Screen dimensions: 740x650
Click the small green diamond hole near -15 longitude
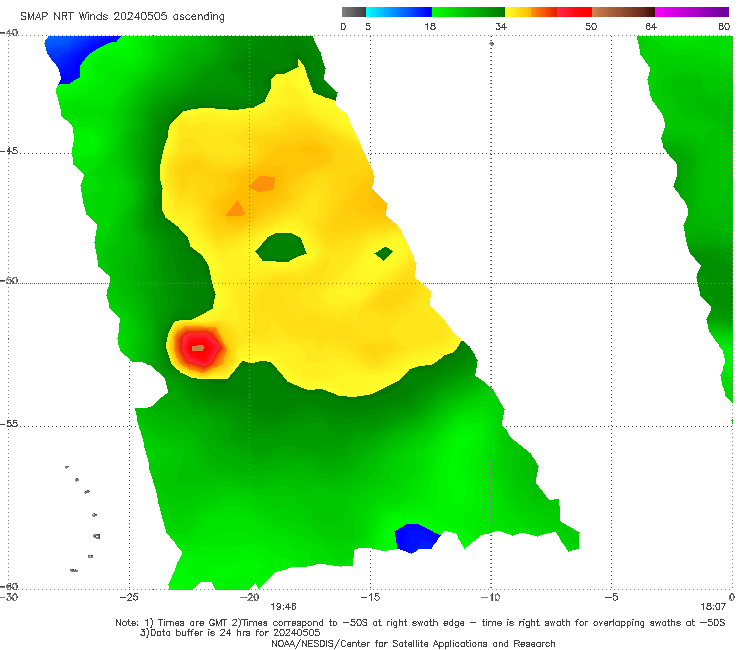click(384, 253)
